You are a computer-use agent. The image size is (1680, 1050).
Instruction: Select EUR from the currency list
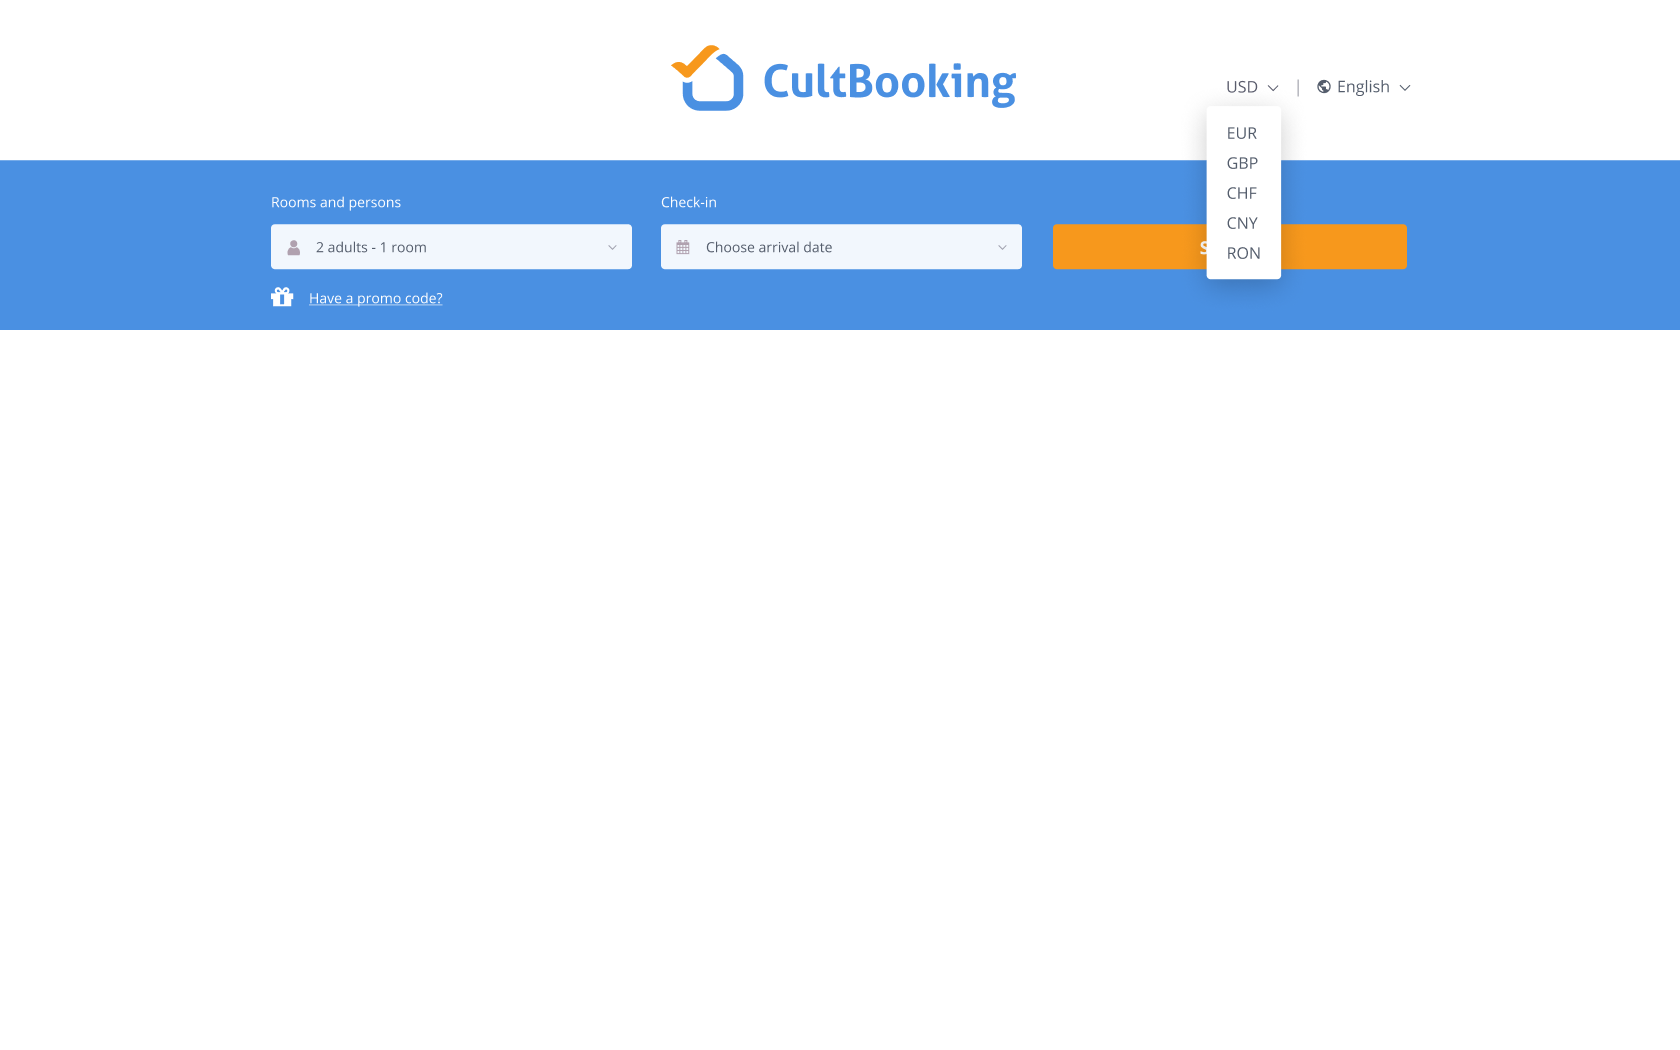point(1242,133)
